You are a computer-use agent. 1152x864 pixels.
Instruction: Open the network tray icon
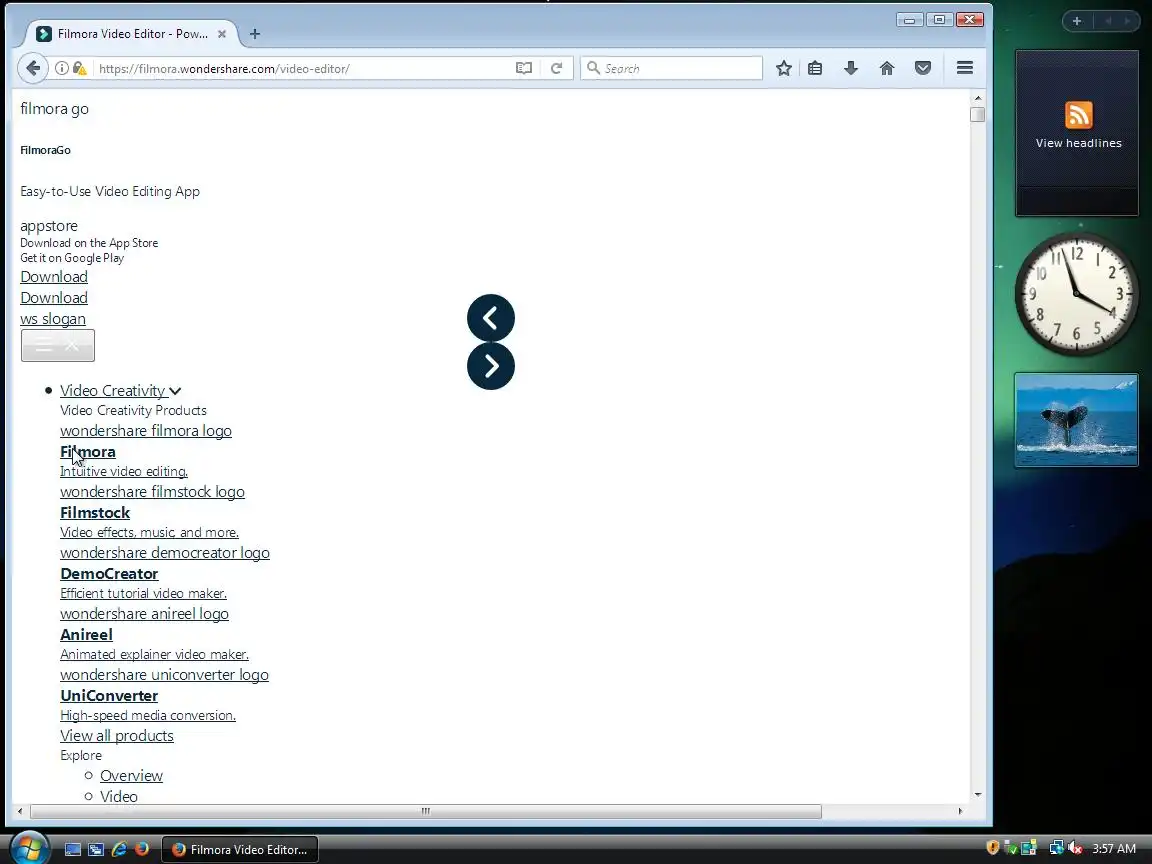[x=1056, y=848]
